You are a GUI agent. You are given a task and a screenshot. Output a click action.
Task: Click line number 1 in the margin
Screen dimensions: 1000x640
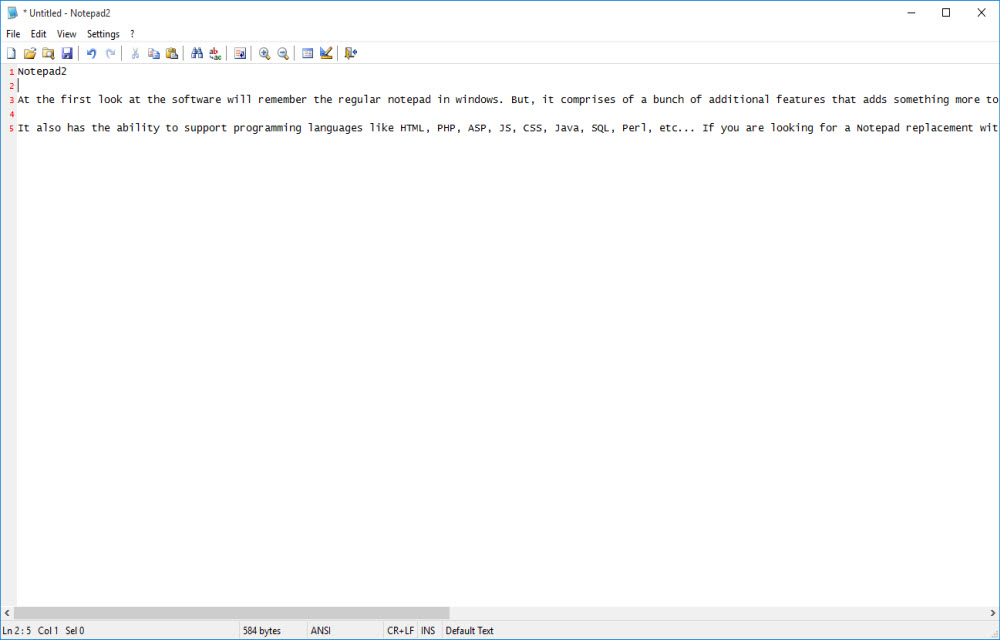point(11,72)
